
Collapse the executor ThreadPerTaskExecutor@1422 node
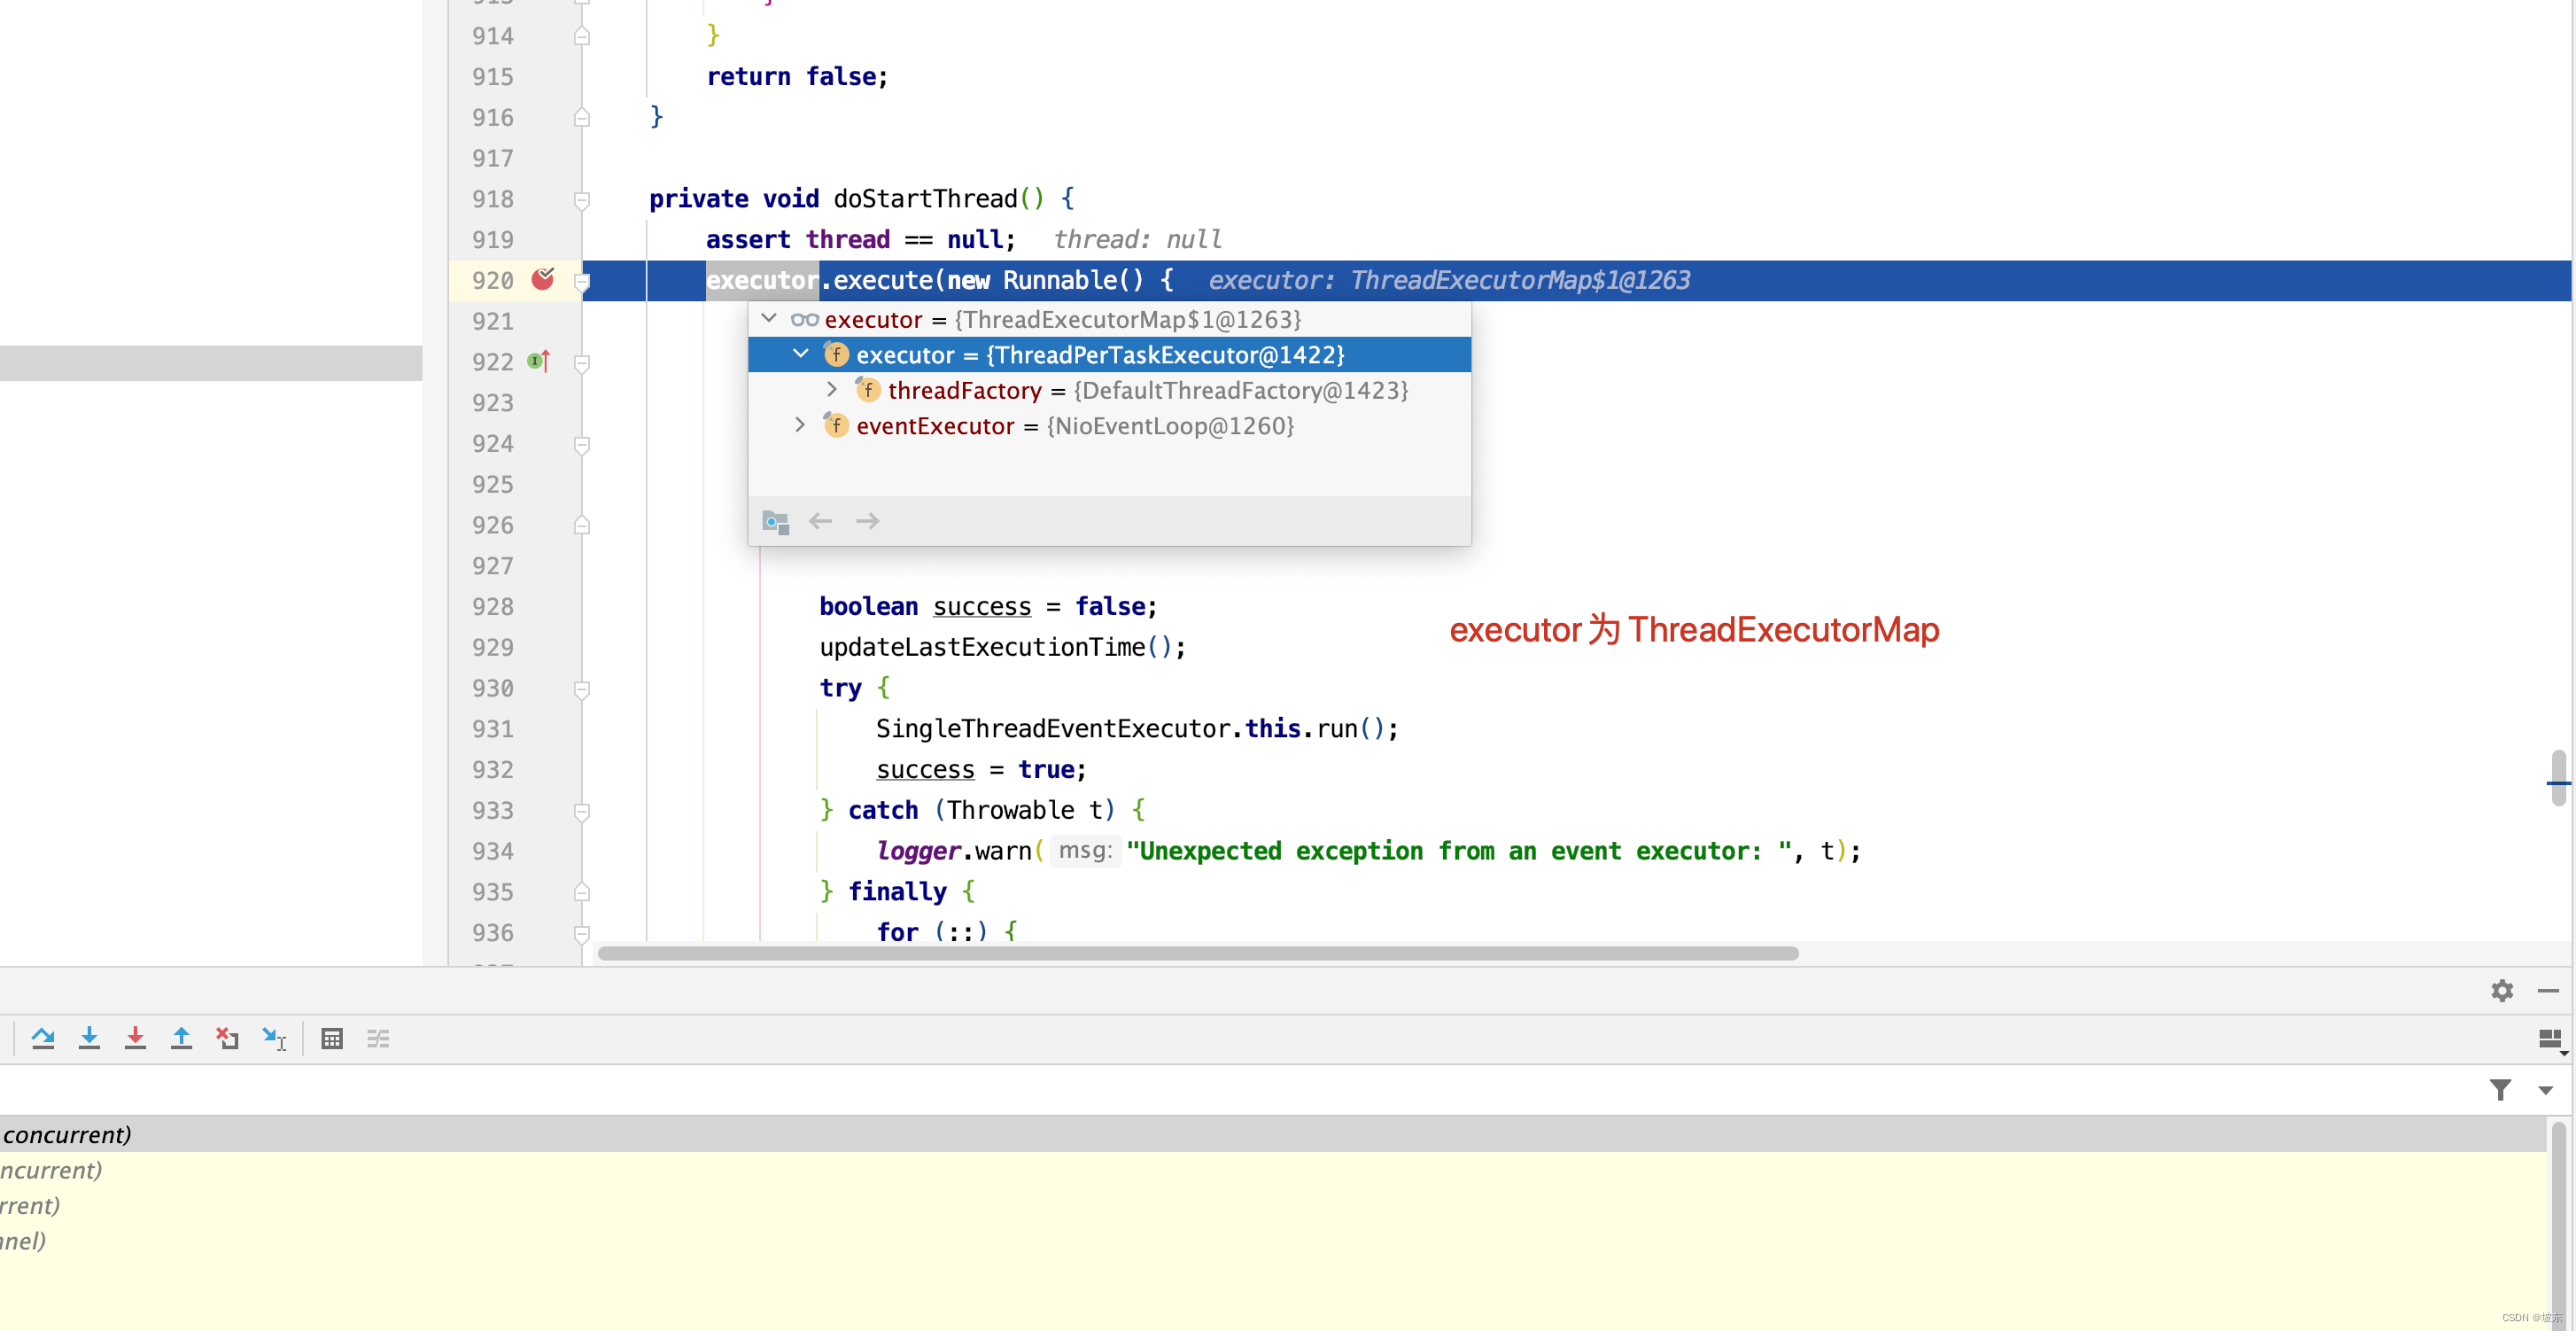point(801,353)
